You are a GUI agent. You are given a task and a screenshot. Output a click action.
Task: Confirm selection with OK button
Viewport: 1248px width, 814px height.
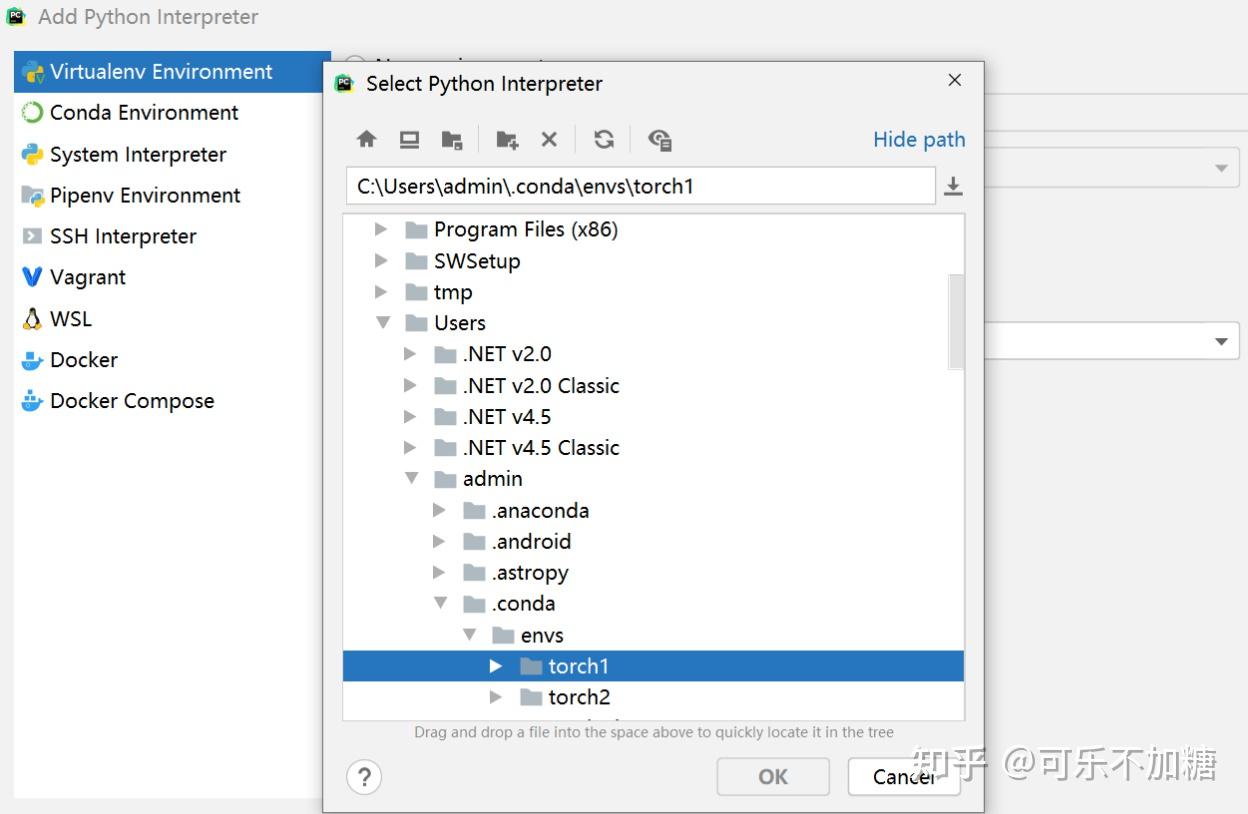pyautogui.click(x=773, y=777)
